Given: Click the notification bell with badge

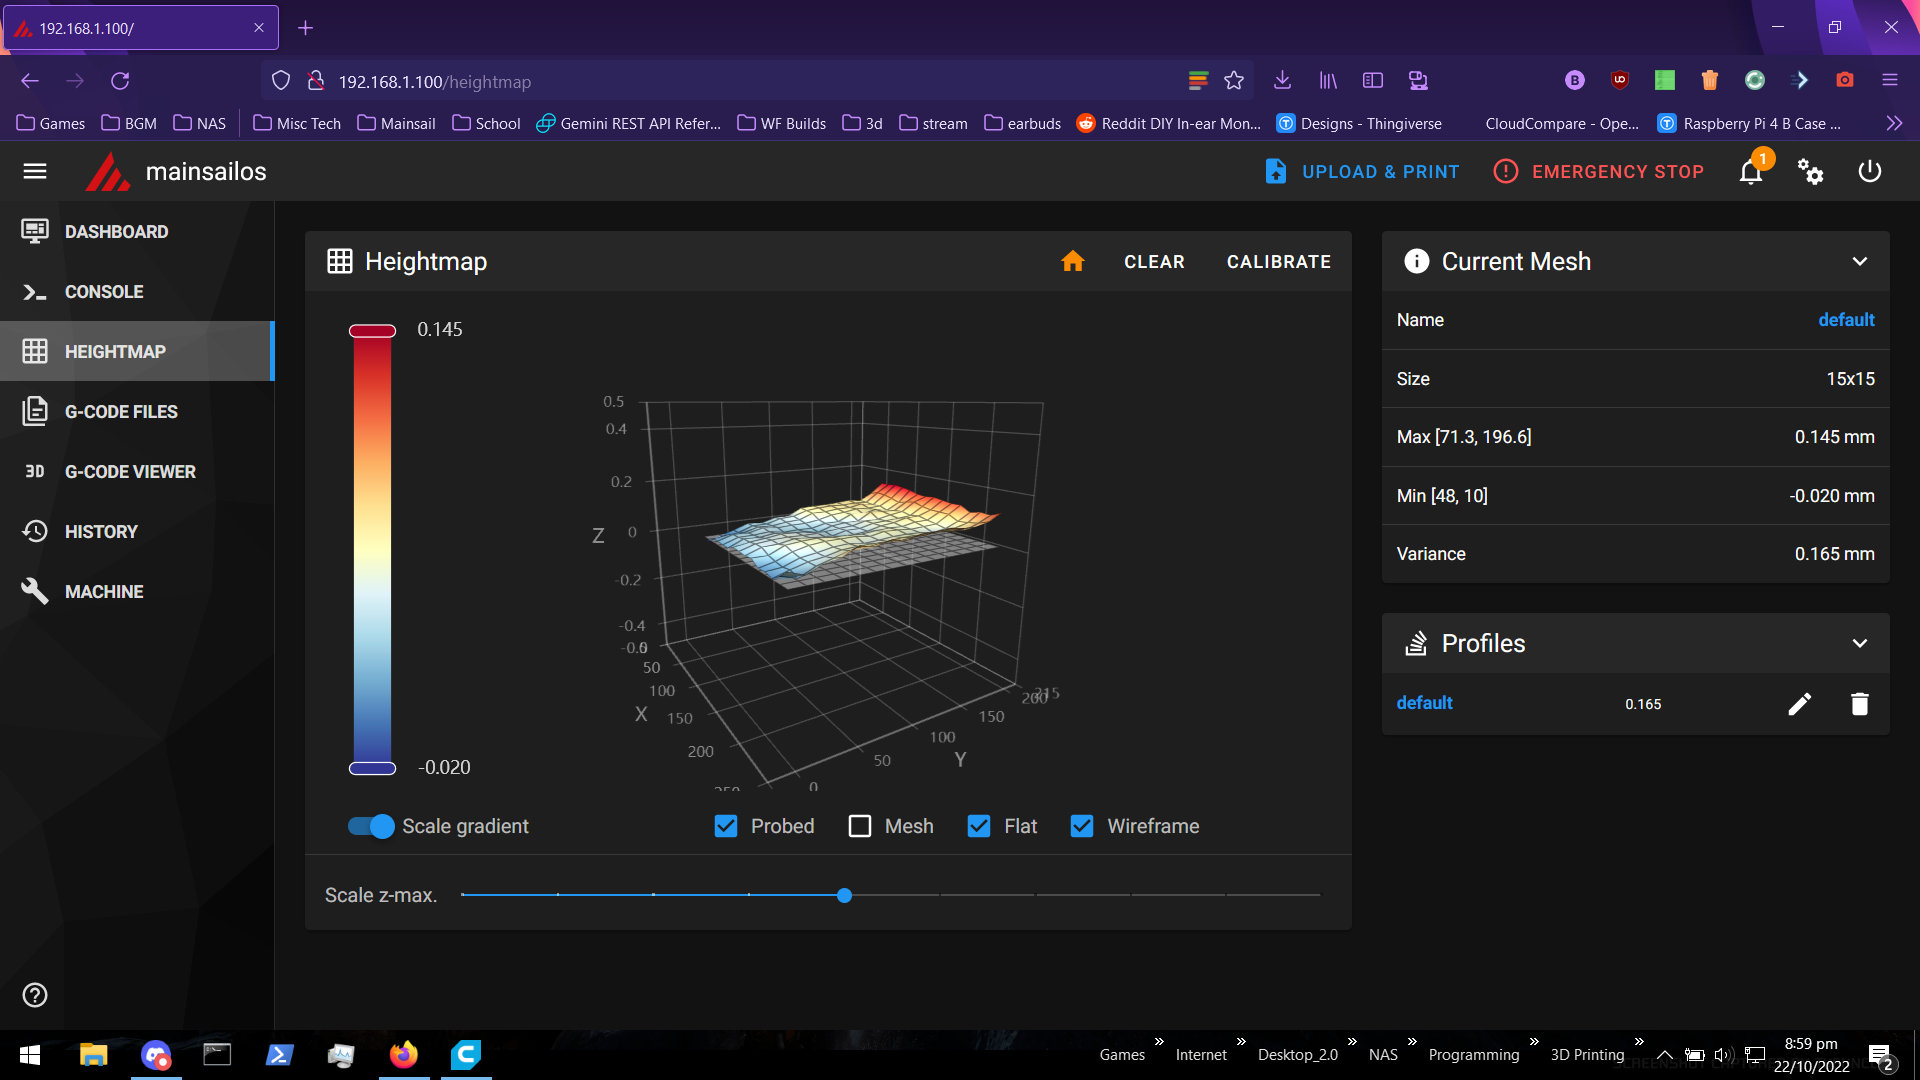Looking at the screenshot, I should pos(1750,171).
